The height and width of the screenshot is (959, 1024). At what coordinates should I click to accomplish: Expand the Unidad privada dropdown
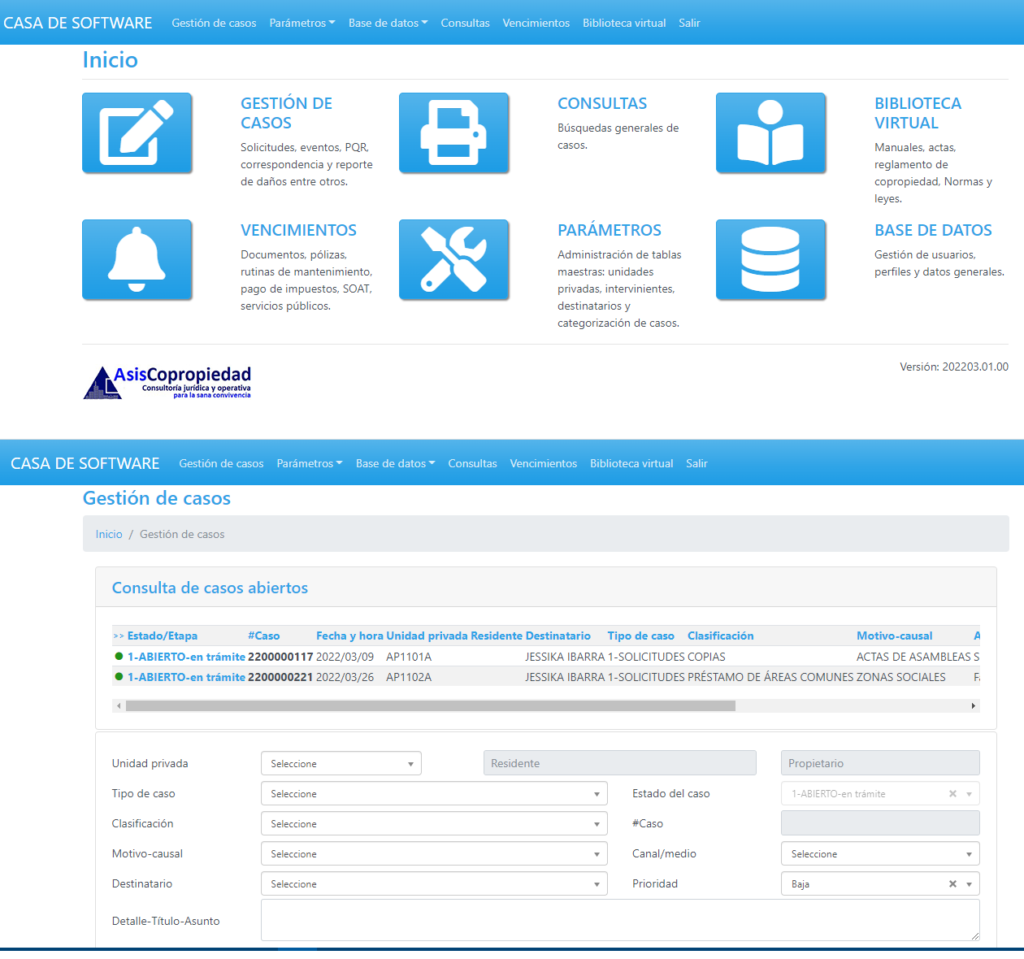(x=340, y=764)
